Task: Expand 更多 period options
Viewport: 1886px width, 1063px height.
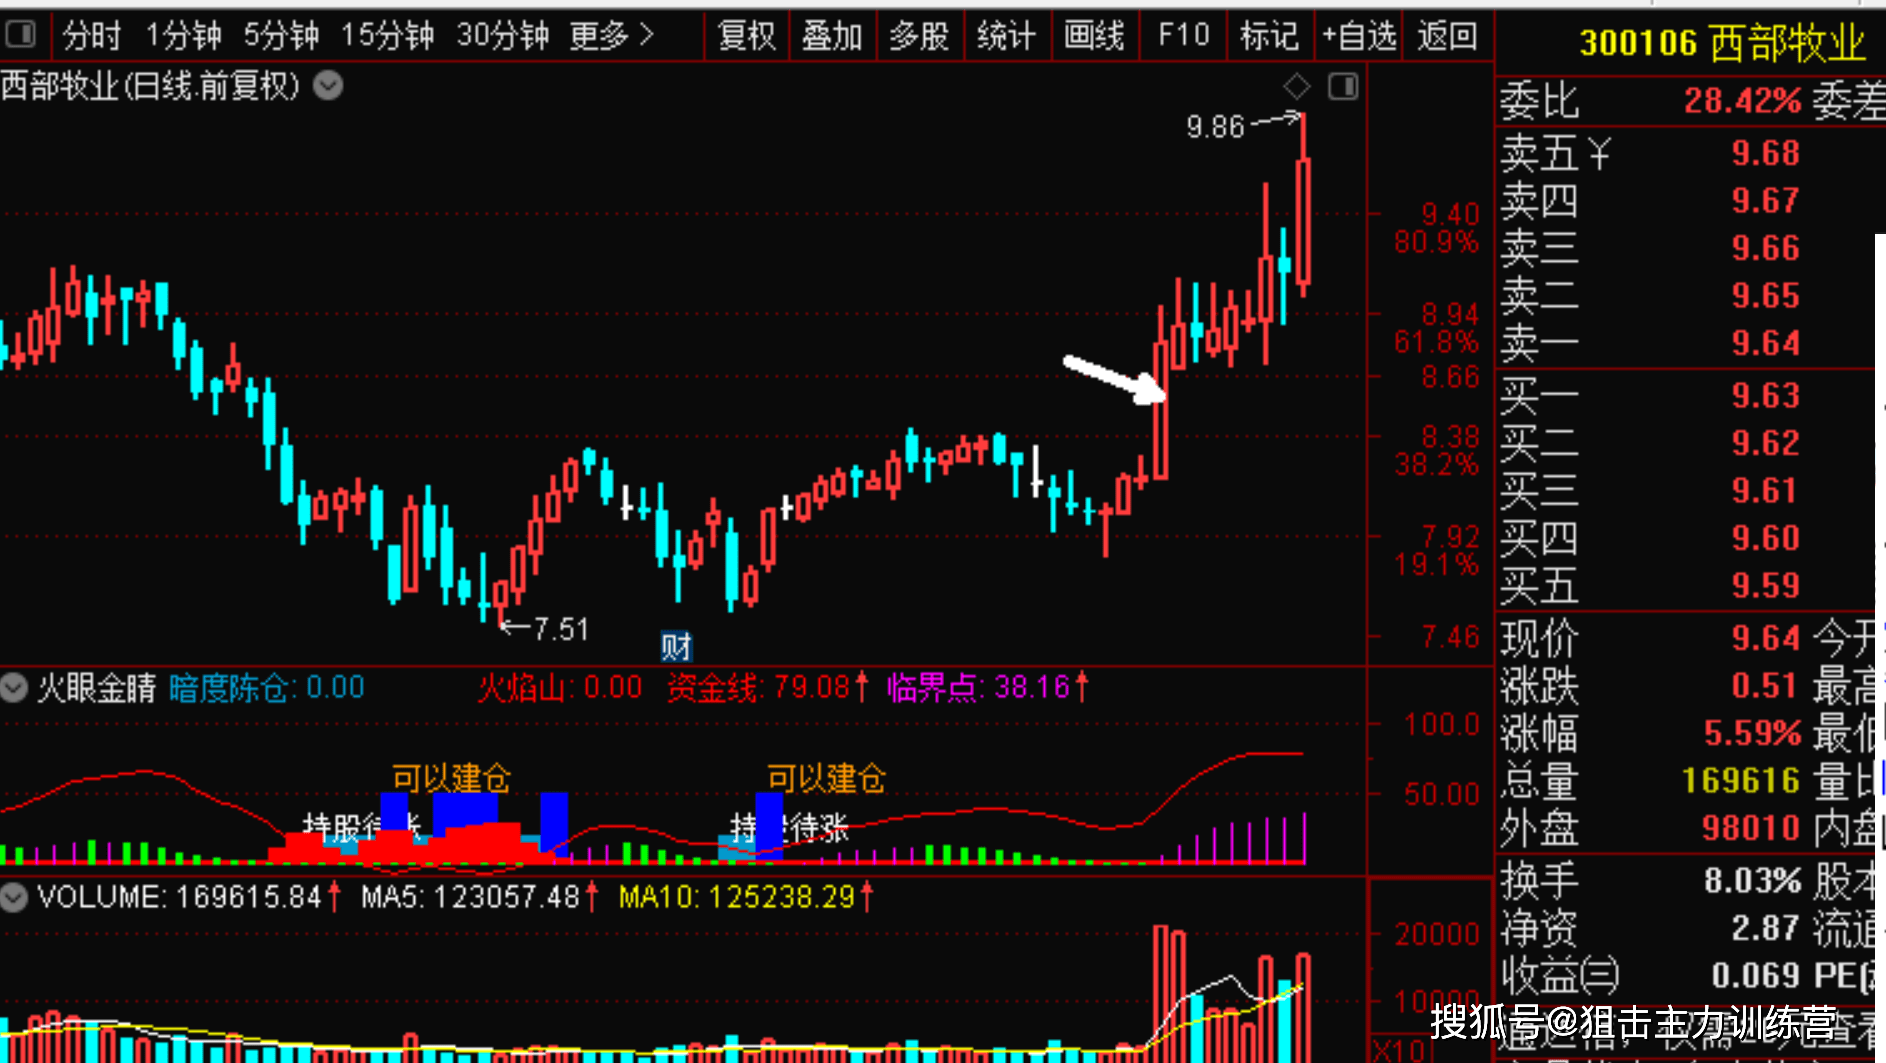Action: coord(611,37)
